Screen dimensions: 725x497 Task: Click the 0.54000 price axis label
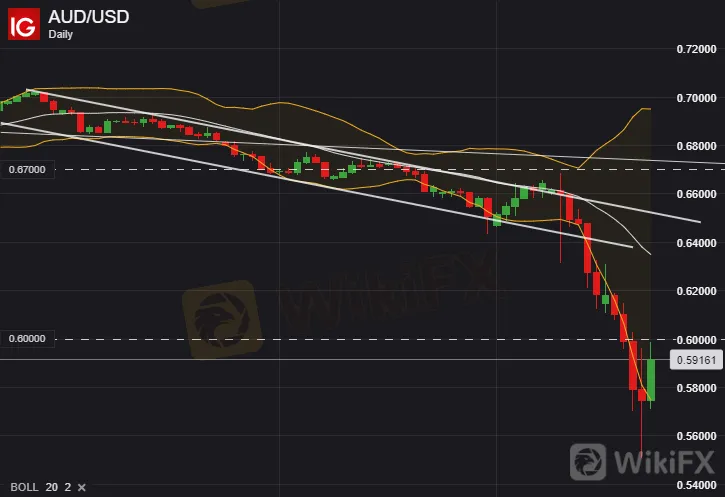pos(696,485)
